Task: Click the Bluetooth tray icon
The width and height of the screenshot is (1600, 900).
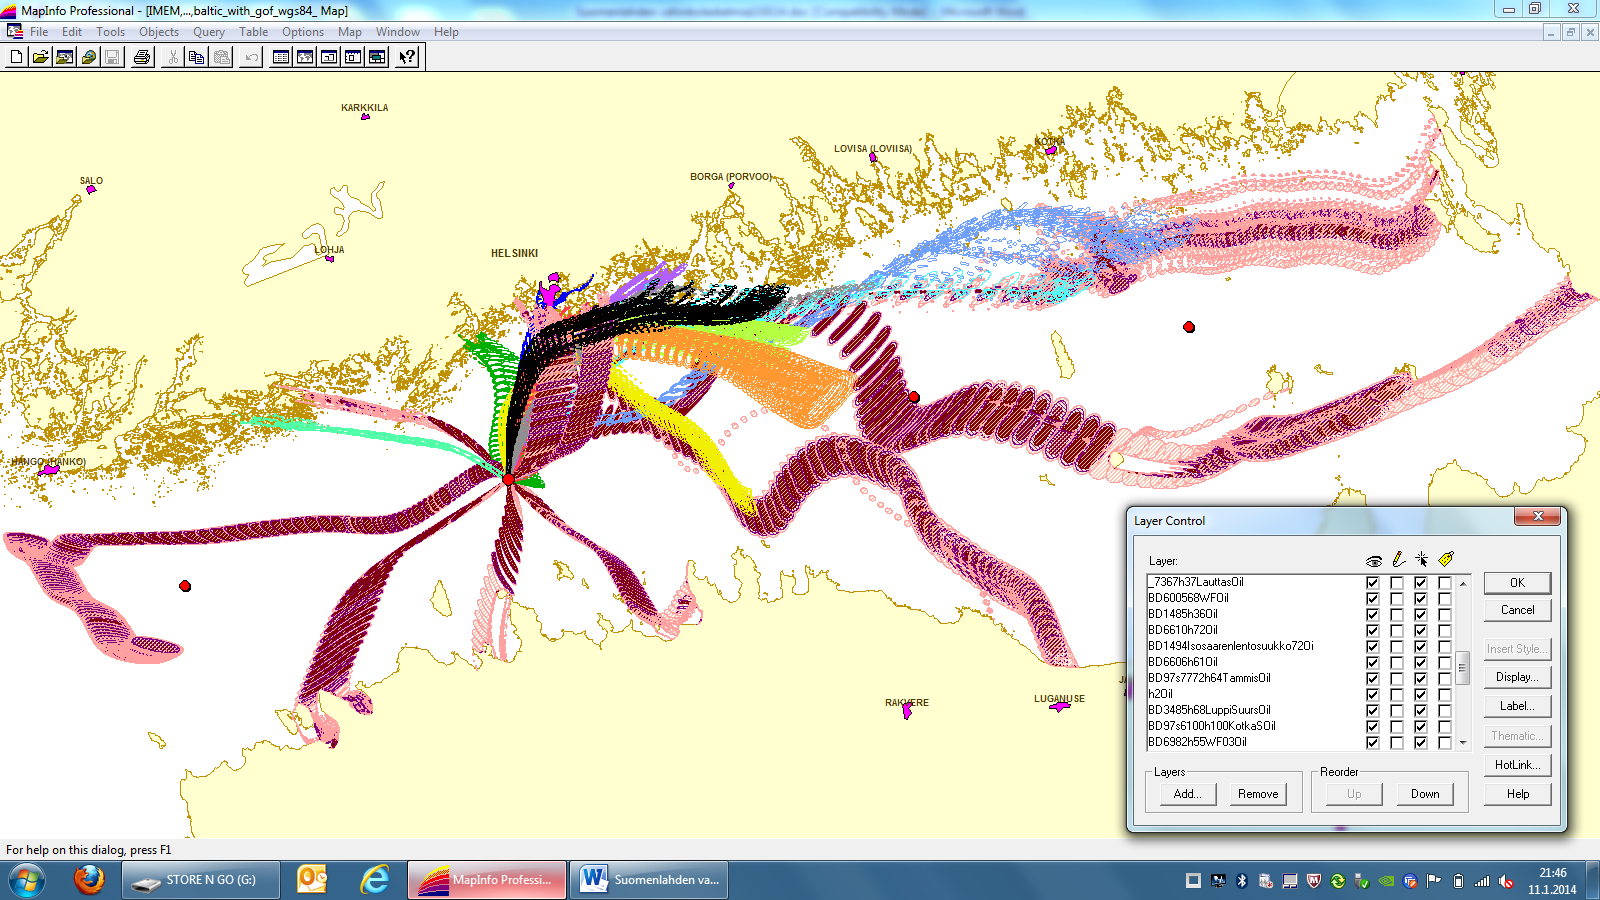Action: coord(1242,881)
